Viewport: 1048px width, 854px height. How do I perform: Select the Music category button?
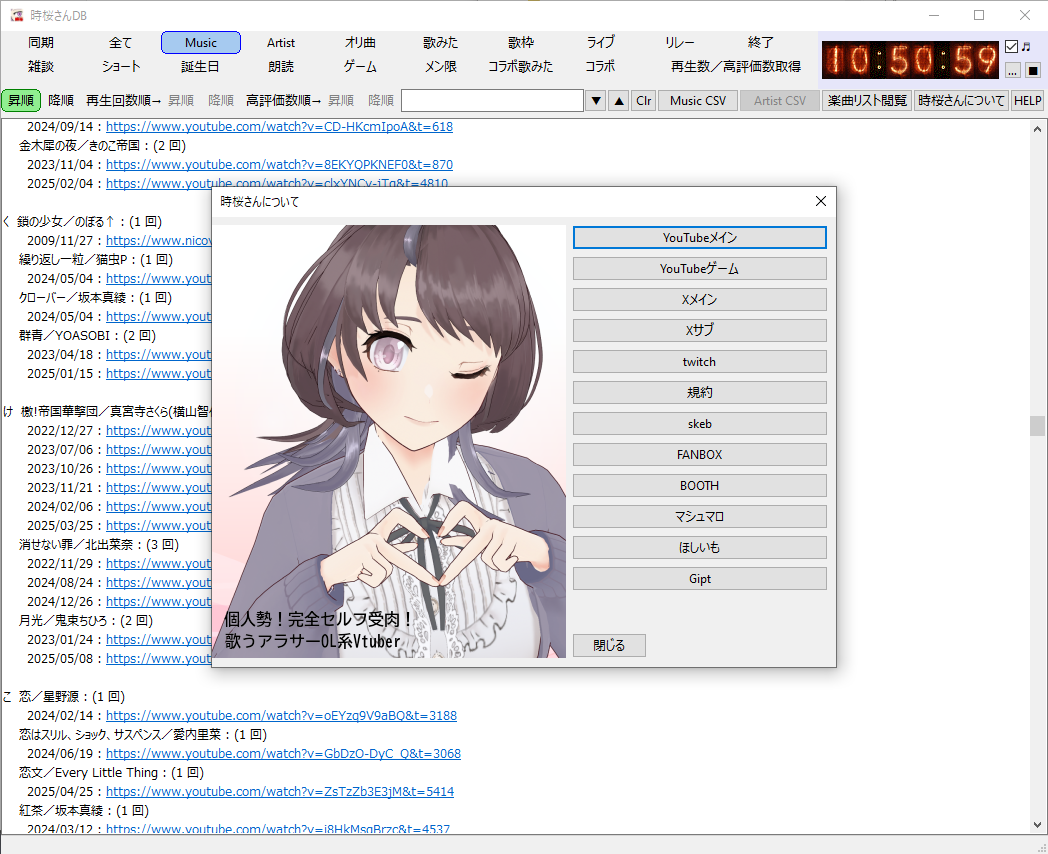click(x=201, y=43)
